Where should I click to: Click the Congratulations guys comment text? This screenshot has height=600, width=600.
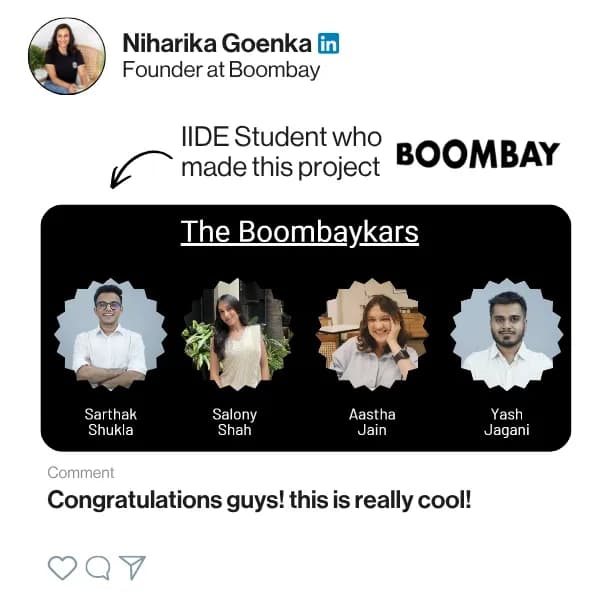(x=259, y=500)
